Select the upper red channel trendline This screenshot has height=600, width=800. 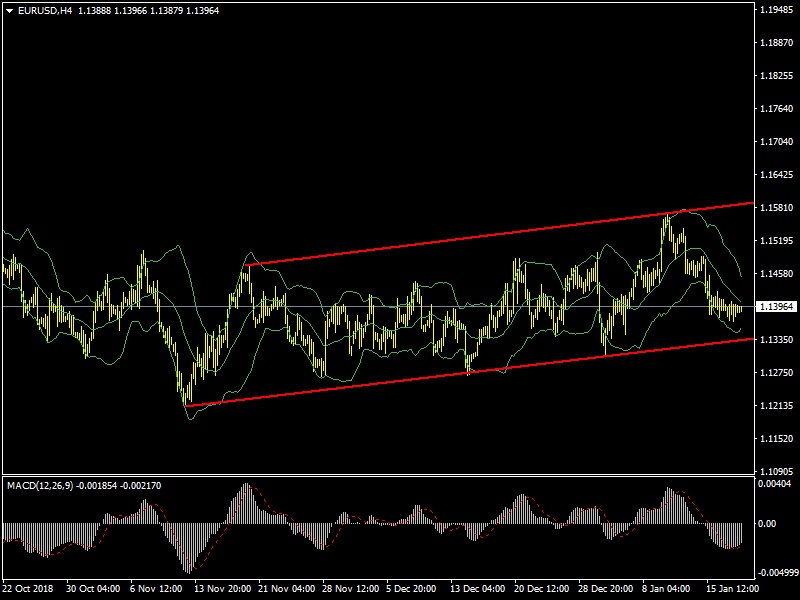click(x=500, y=232)
